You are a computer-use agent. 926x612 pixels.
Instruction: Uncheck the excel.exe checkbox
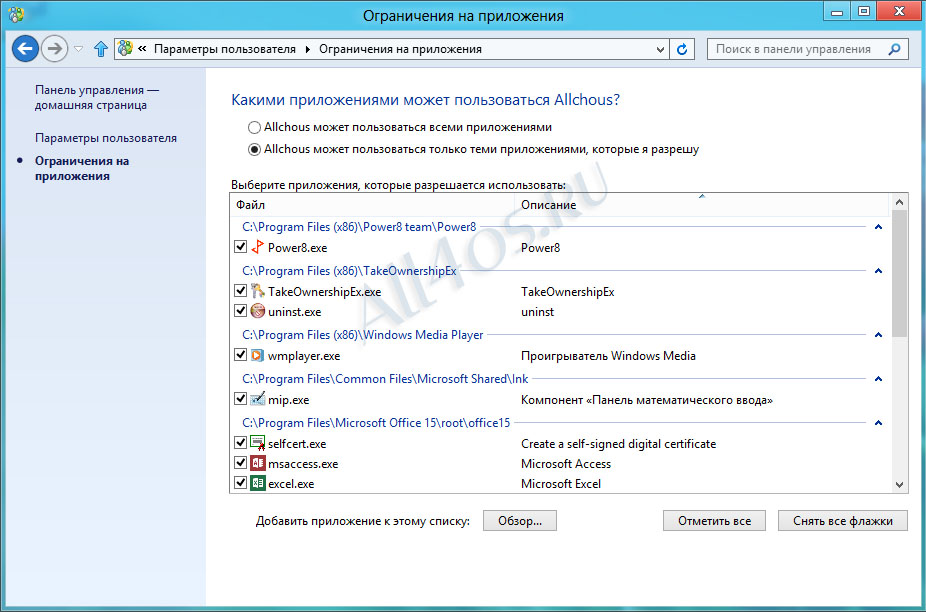240,482
